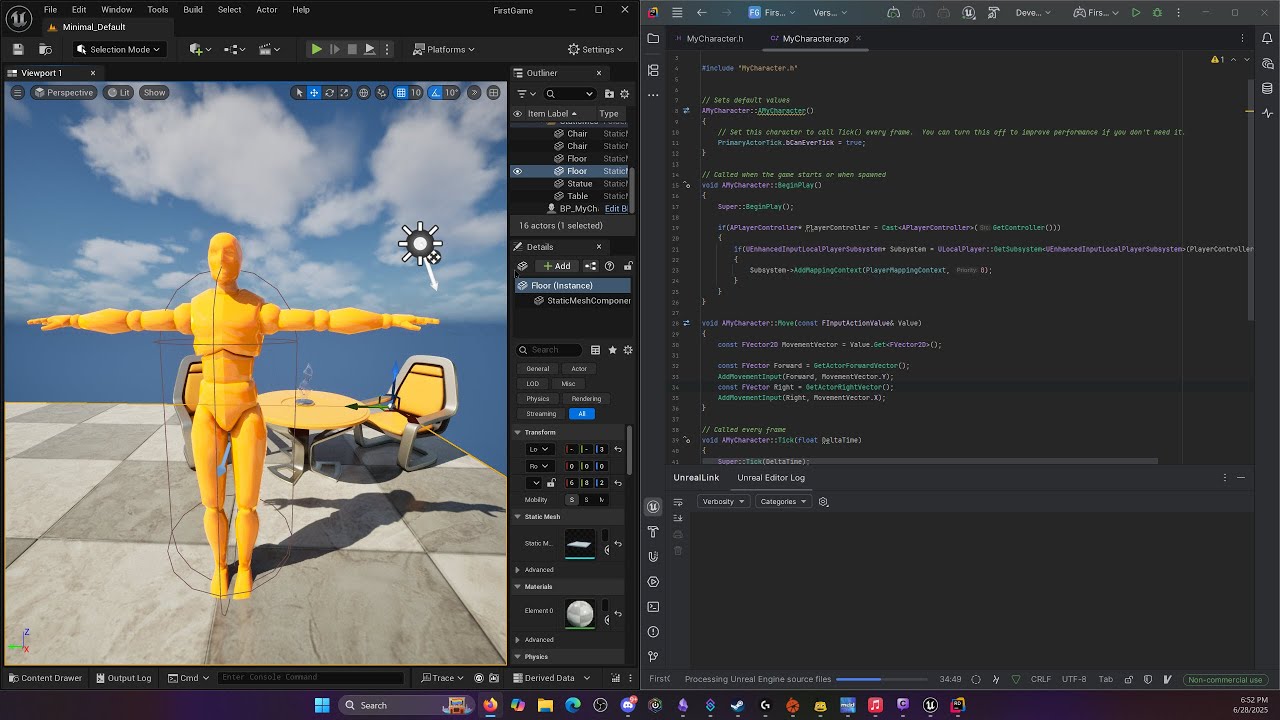Toggle world/local coordinate space globe icon
This screenshot has width=1280, height=720.
pos(364,93)
